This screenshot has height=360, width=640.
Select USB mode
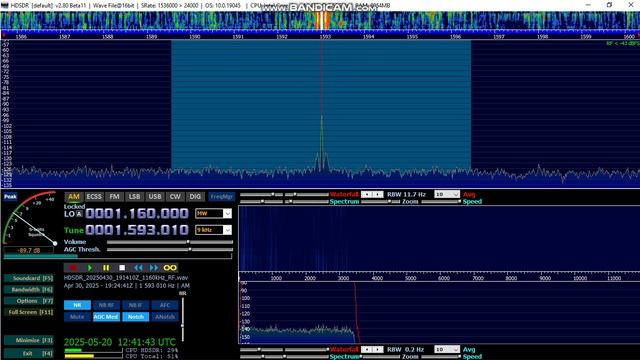point(155,197)
